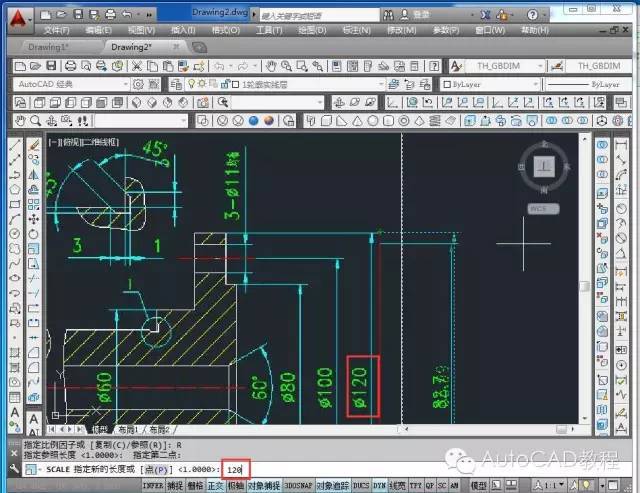Screen dimensions: 640x493
Task: Toggle 3DOSNAP in status bar
Action: pyautogui.click(x=298, y=486)
